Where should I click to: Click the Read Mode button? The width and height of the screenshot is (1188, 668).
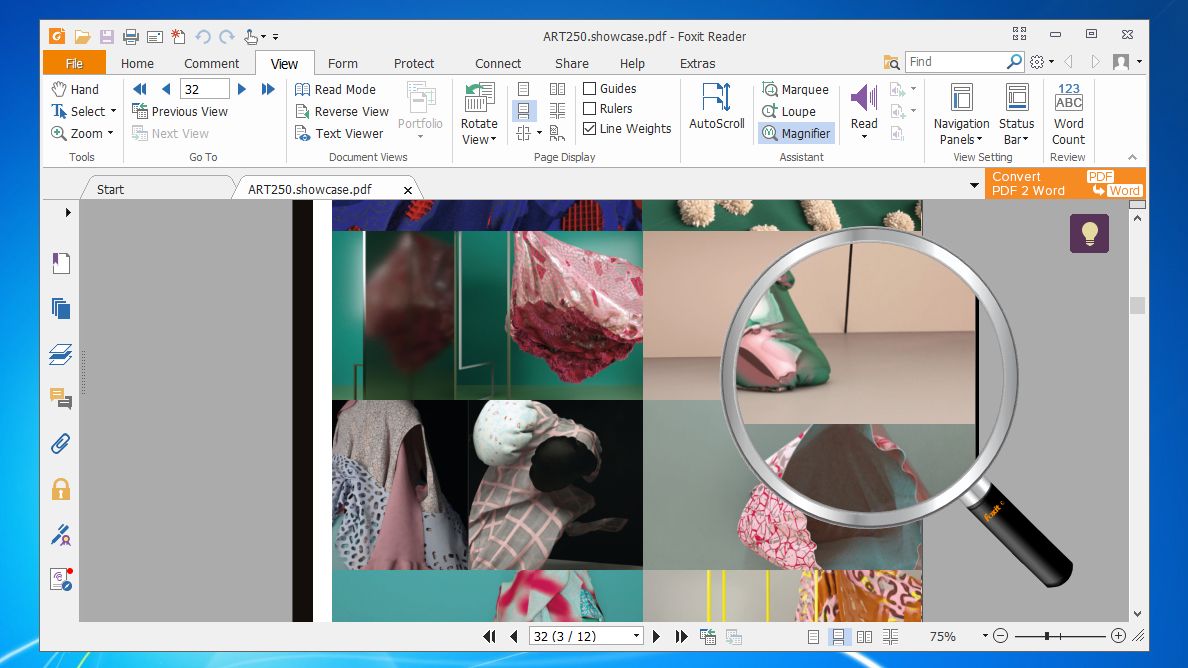click(335, 89)
